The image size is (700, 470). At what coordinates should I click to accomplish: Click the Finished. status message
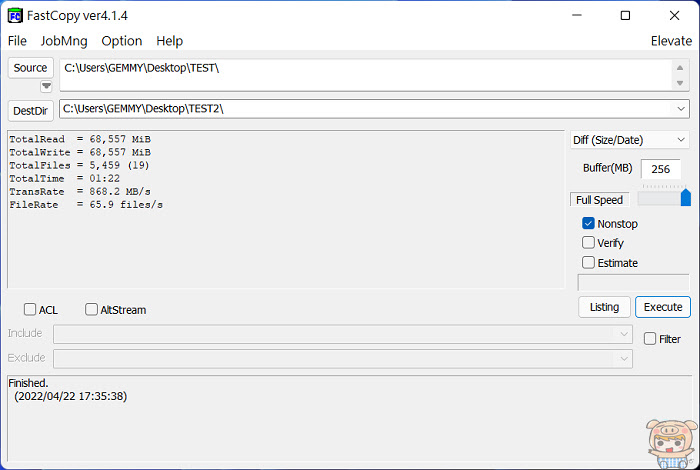28,383
